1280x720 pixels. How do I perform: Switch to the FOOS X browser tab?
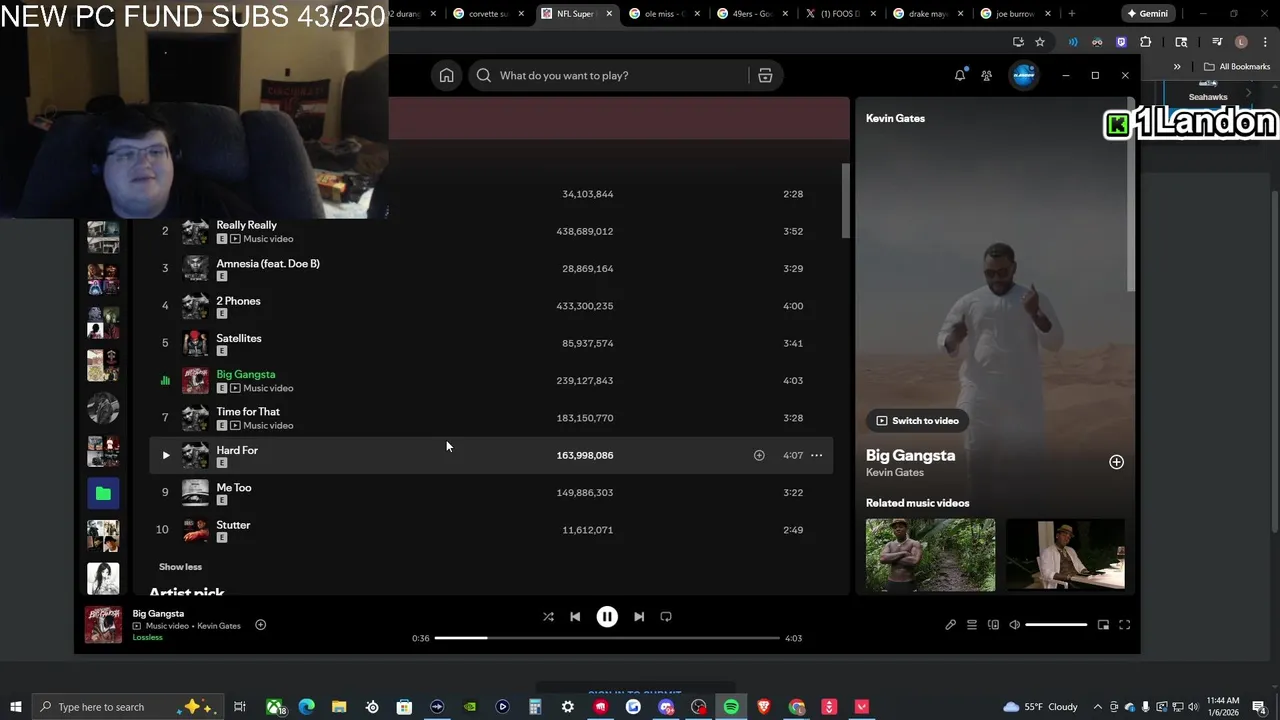click(x=838, y=14)
